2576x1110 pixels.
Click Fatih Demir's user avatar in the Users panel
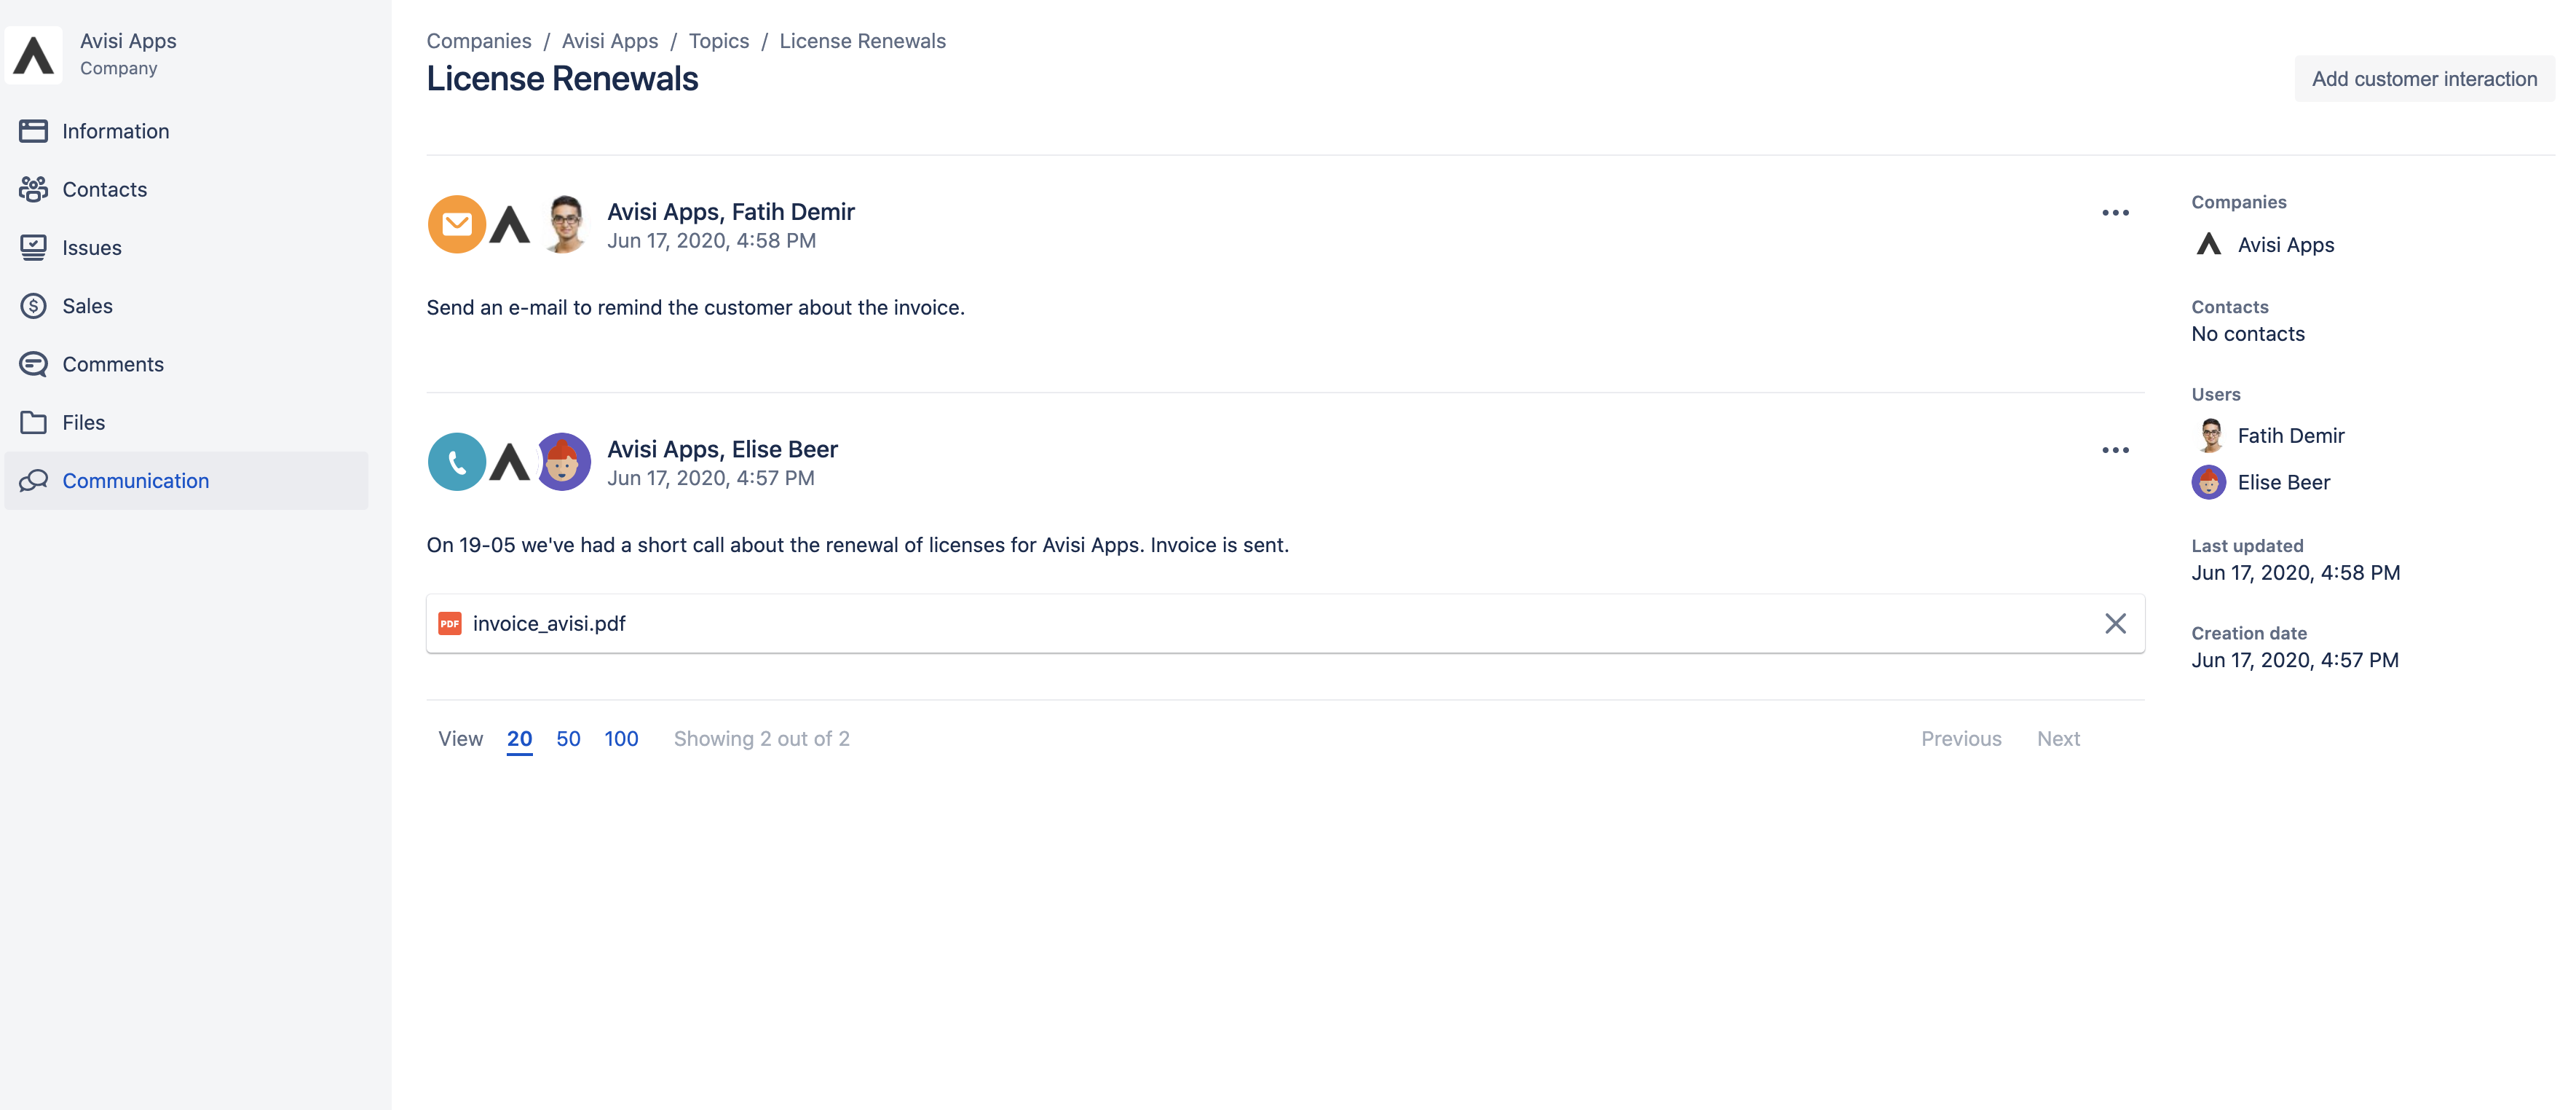pos(2210,435)
